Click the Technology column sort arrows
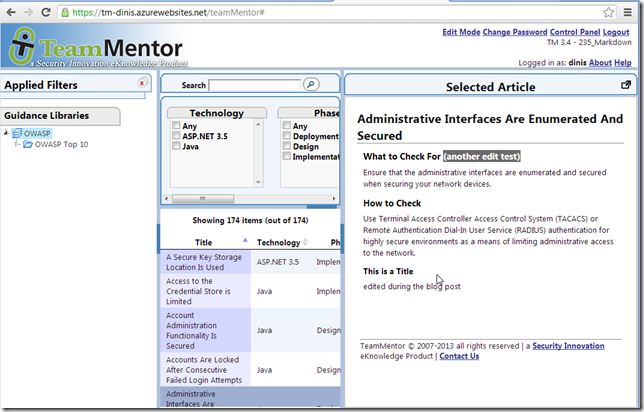This screenshot has height=412, width=644. pos(305,242)
